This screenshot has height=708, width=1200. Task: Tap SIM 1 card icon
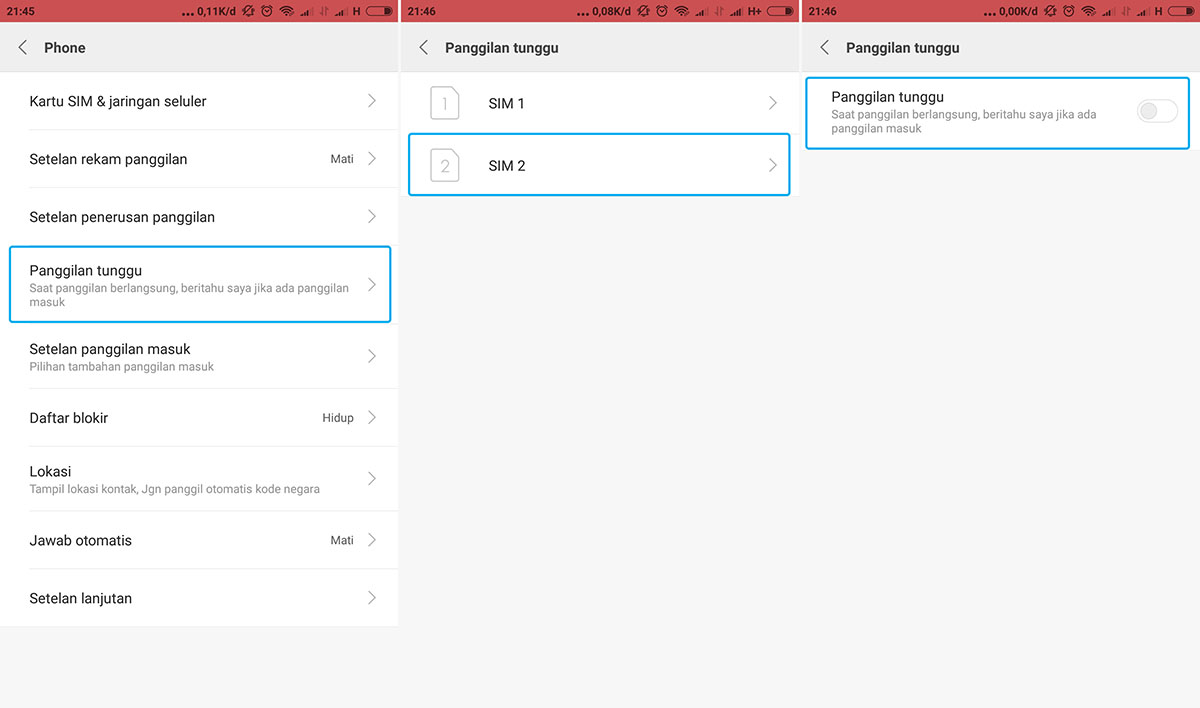pyautogui.click(x=445, y=103)
